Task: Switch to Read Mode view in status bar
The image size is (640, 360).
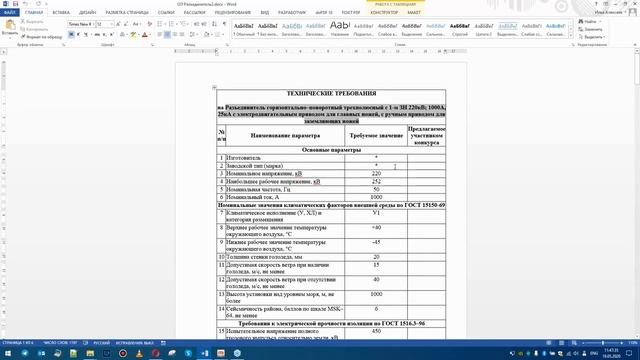Action: coord(549,343)
